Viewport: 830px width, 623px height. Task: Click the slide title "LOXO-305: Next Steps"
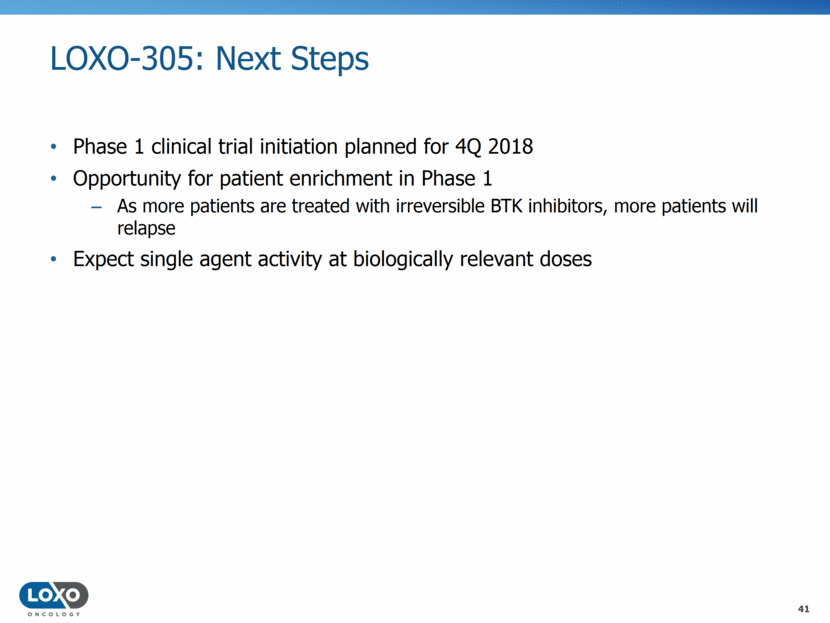point(209,60)
